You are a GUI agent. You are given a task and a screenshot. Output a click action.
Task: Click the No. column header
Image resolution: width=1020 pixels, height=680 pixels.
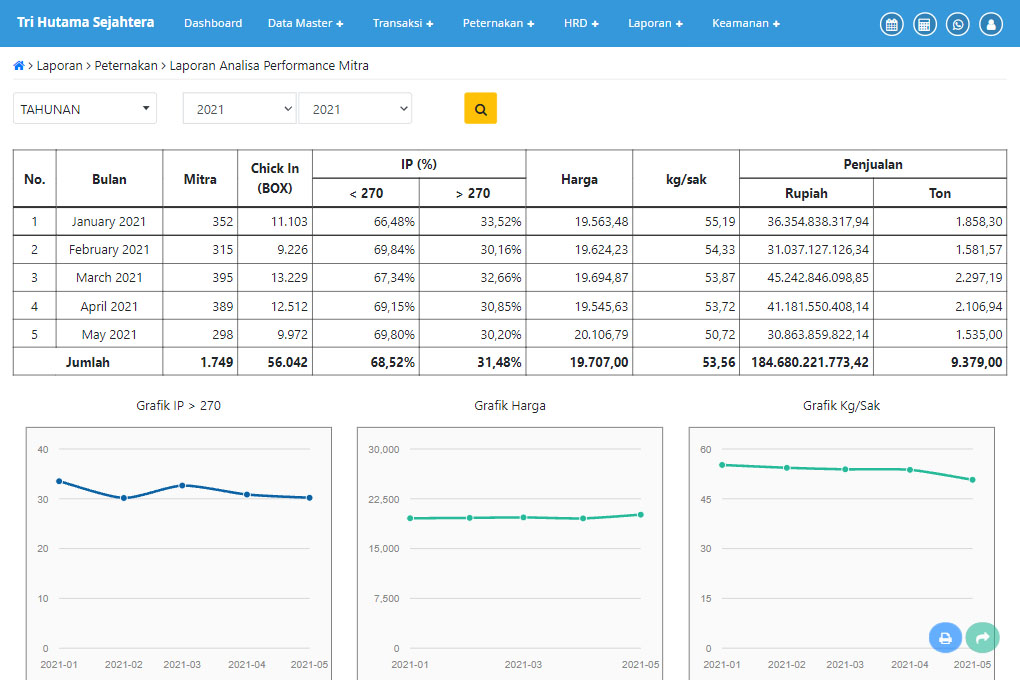pyautogui.click(x=34, y=179)
